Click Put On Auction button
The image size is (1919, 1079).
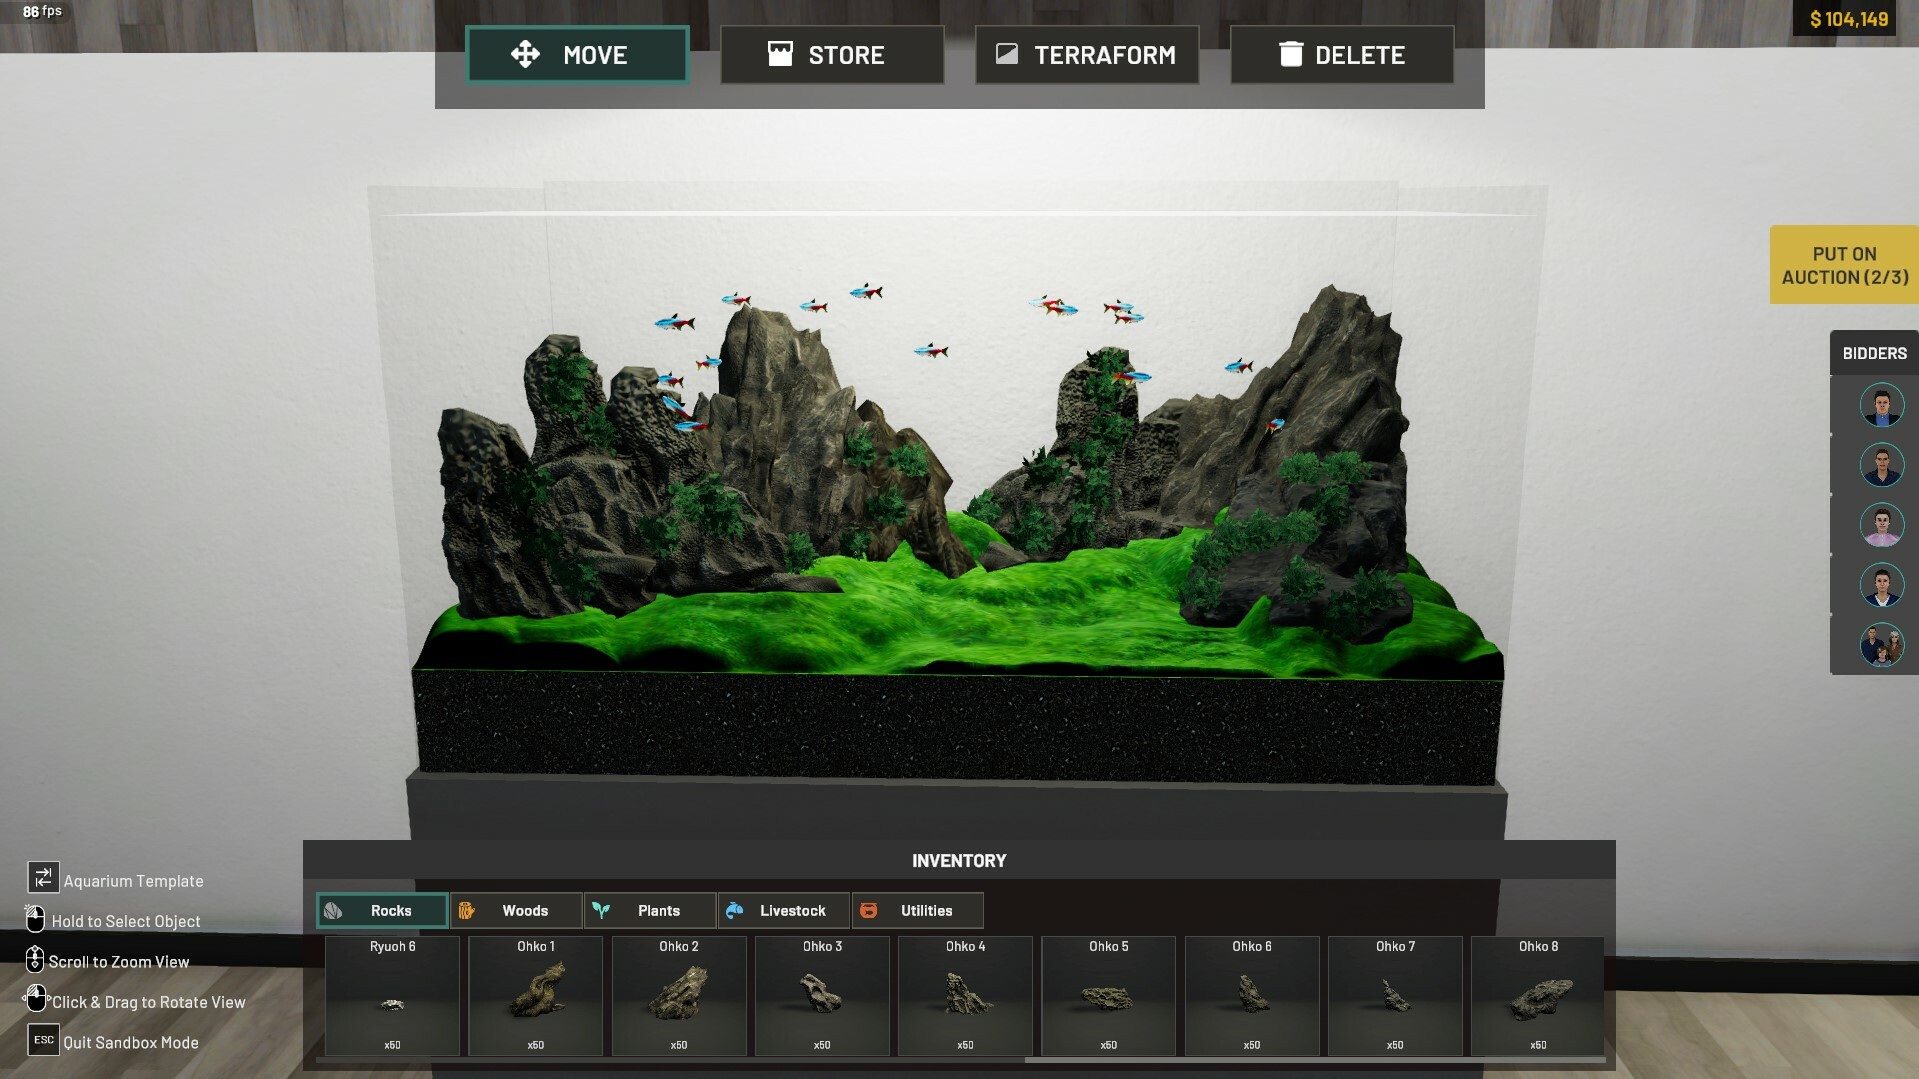[x=1844, y=265]
